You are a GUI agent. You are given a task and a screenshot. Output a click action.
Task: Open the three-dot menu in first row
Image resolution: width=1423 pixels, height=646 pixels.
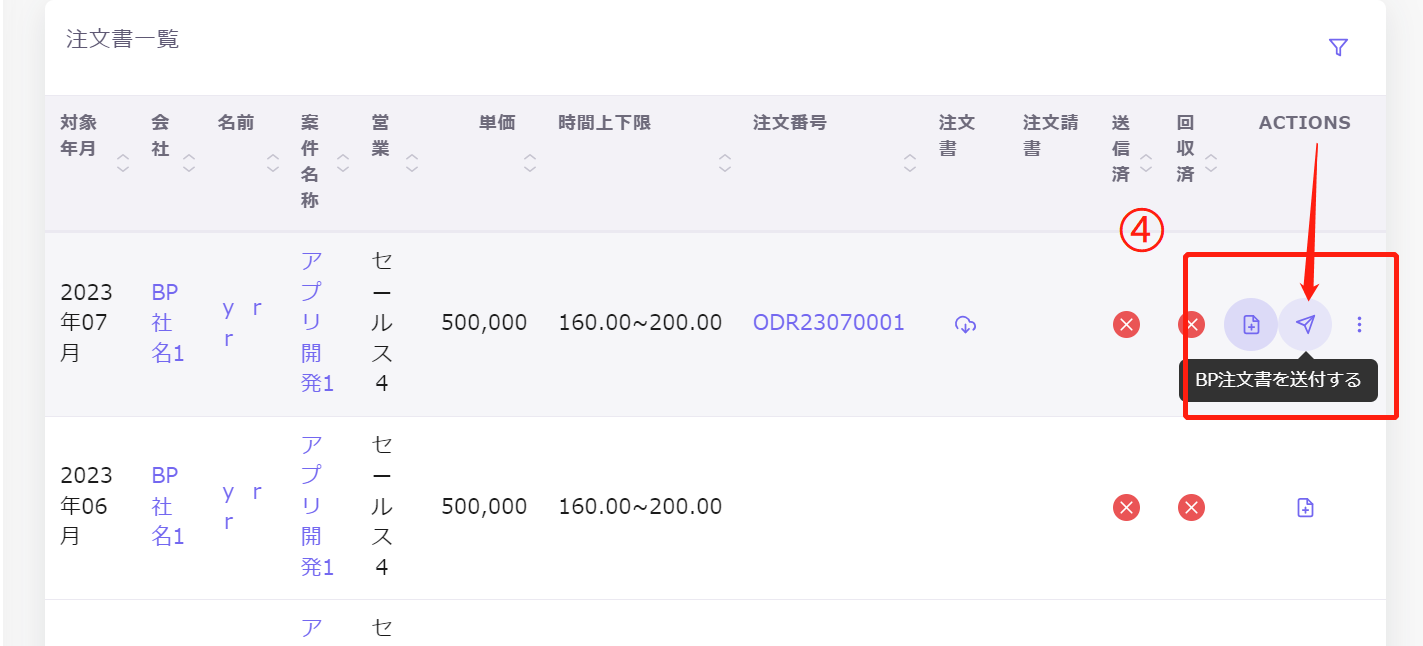pos(1359,324)
